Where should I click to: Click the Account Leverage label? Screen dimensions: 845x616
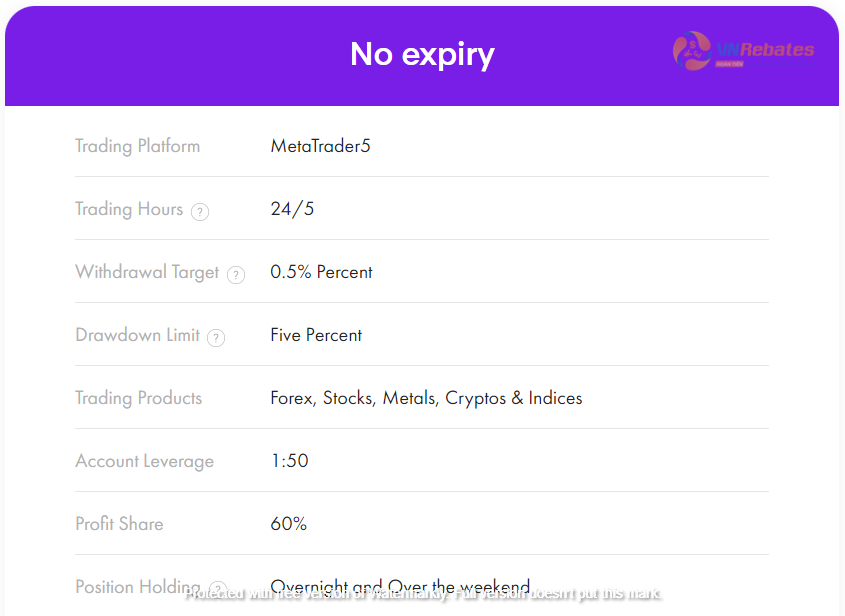[x=144, y=461]
